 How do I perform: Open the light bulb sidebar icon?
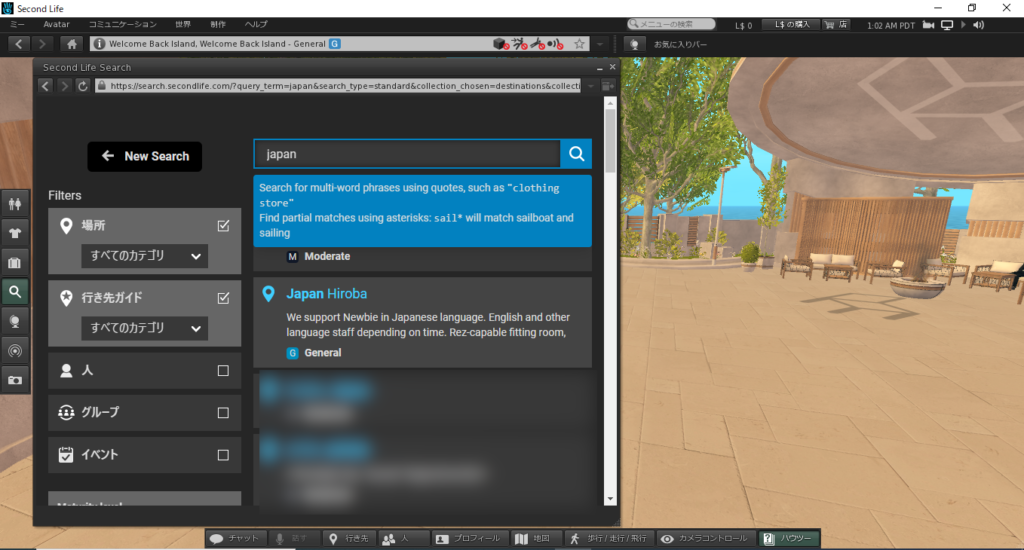click(14, 321)
